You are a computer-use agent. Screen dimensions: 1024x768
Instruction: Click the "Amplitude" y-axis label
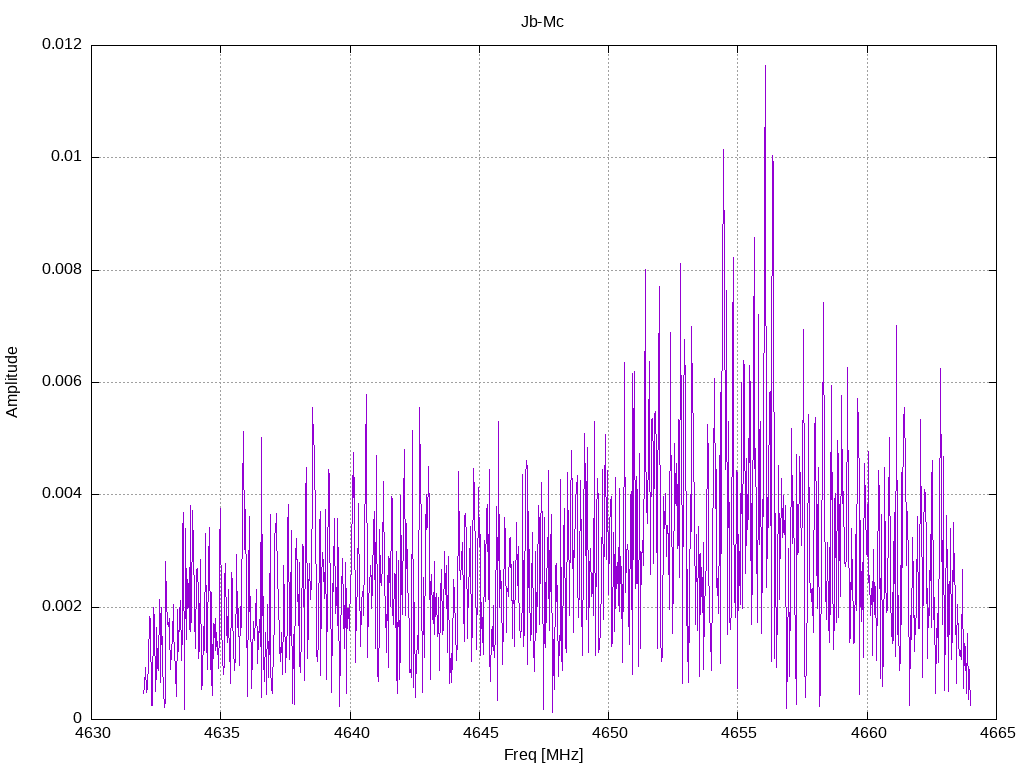[12, 382]
